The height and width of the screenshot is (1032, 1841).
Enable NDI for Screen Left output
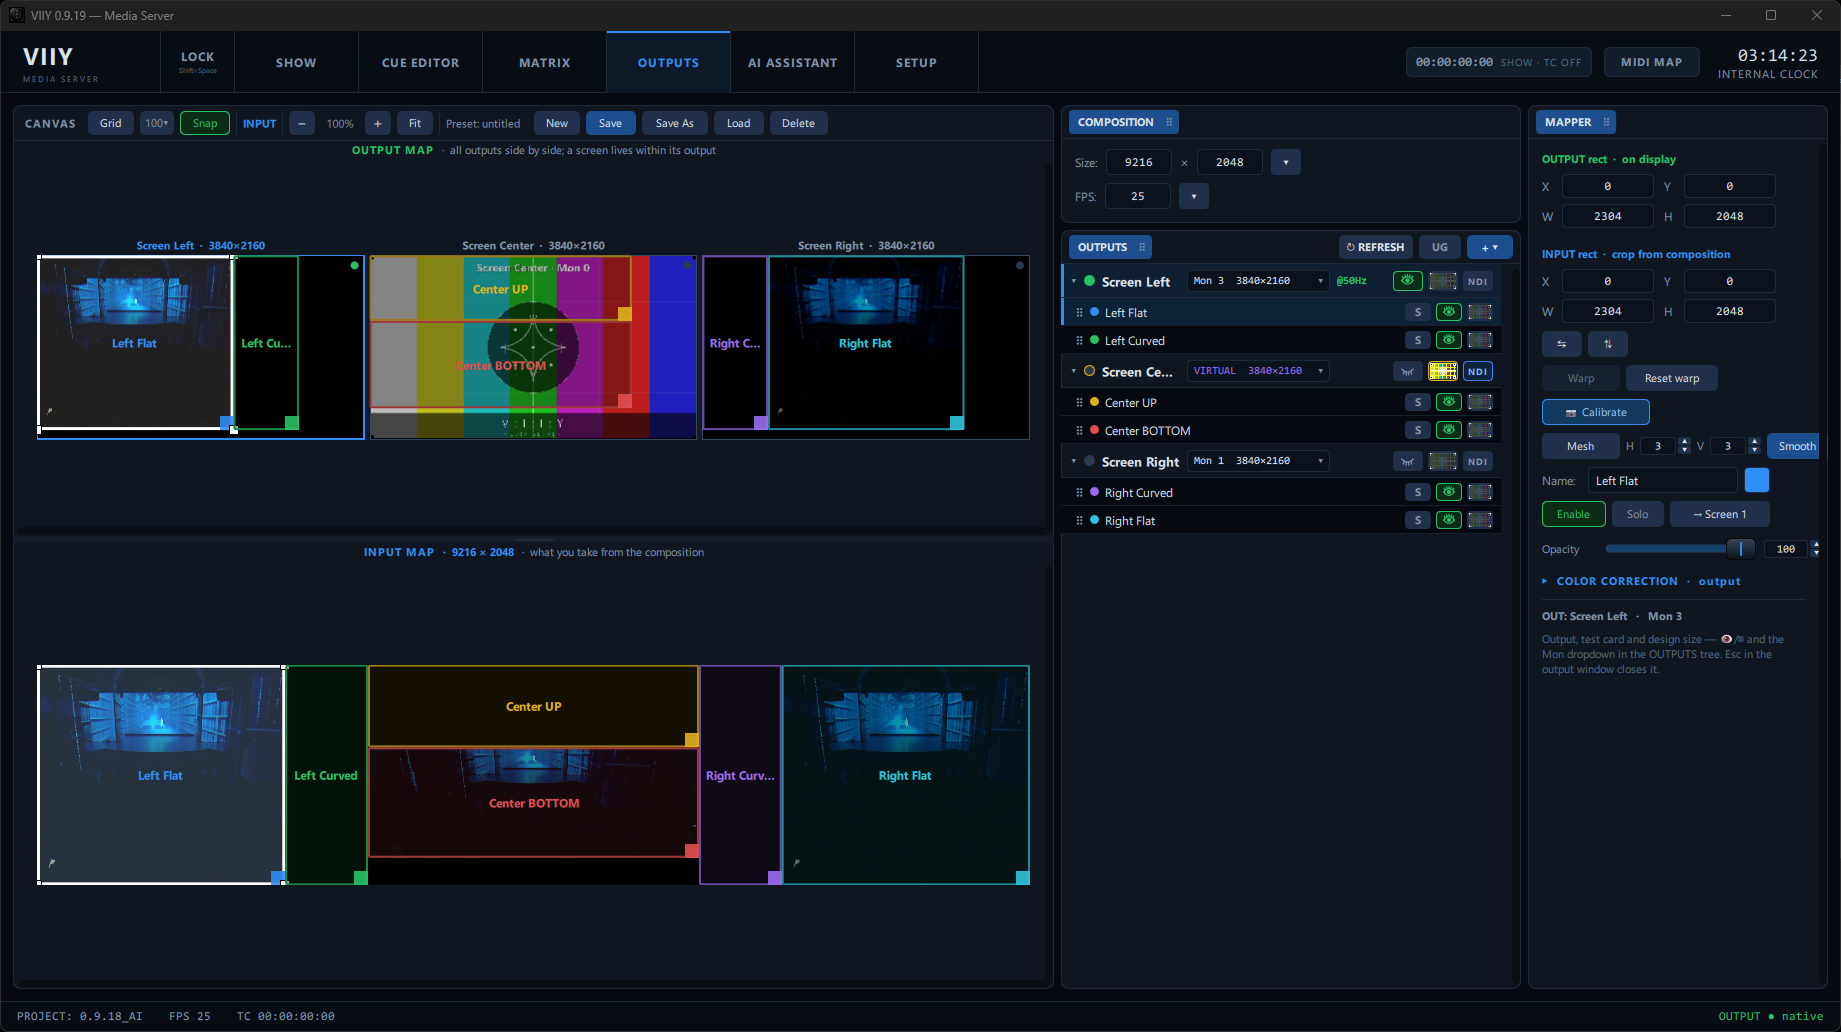tap(1477, 281)
